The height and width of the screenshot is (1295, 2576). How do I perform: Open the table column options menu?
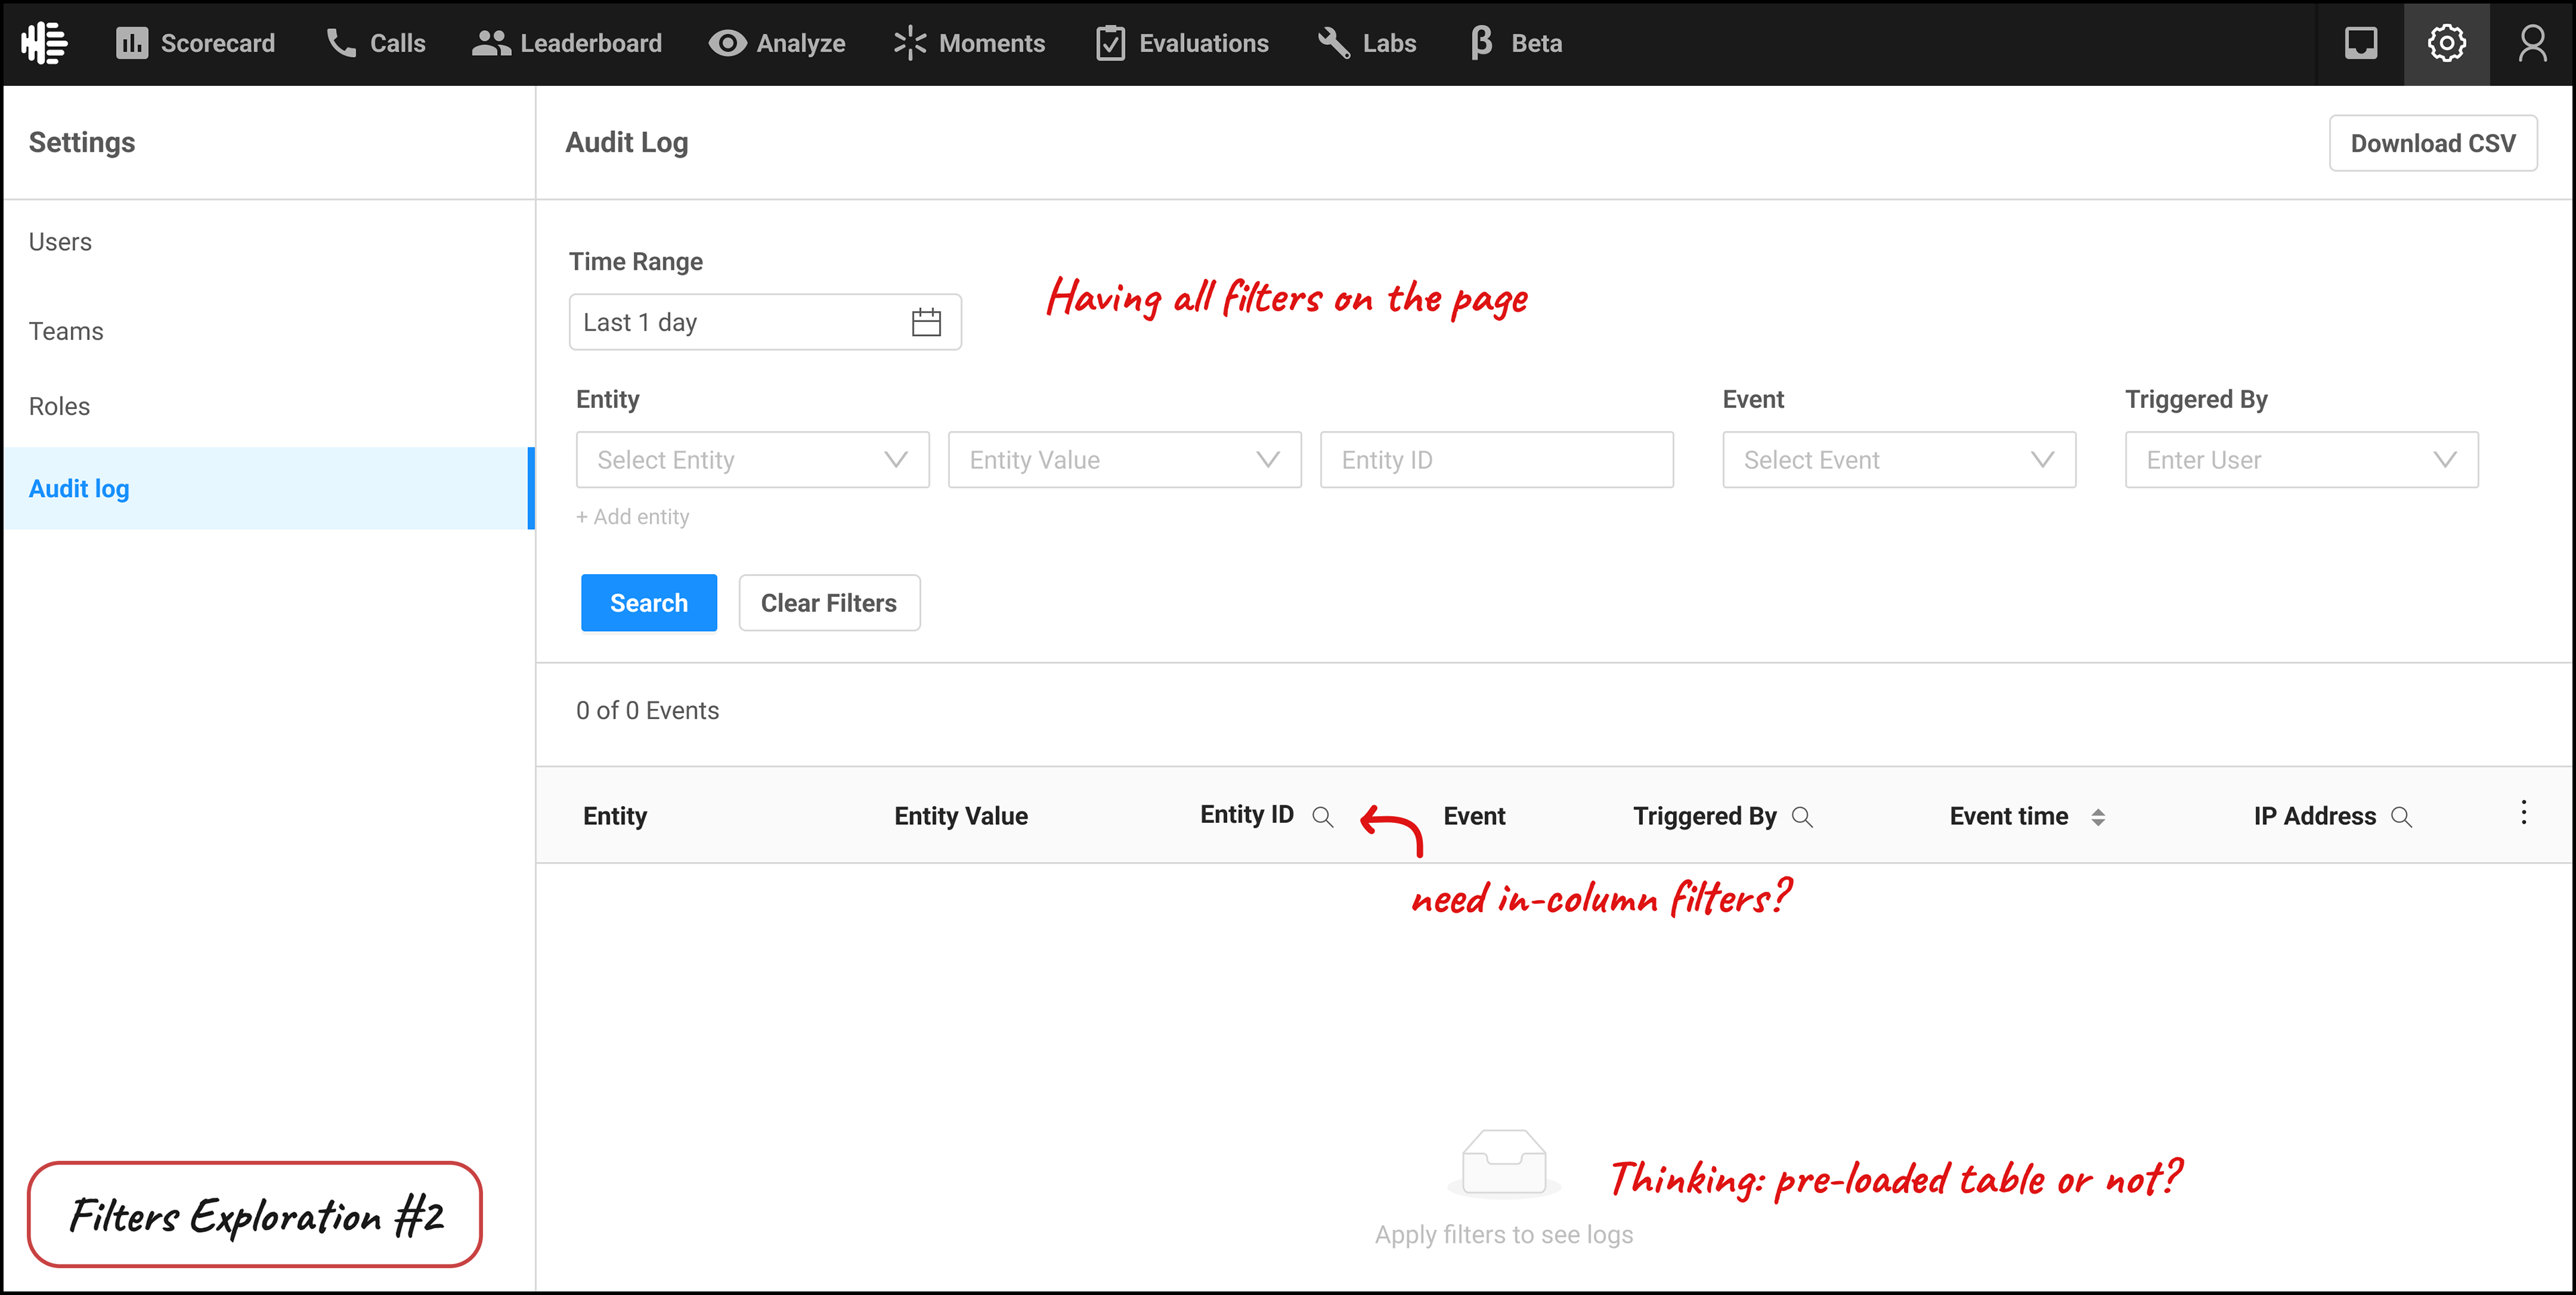(2523, 812)
